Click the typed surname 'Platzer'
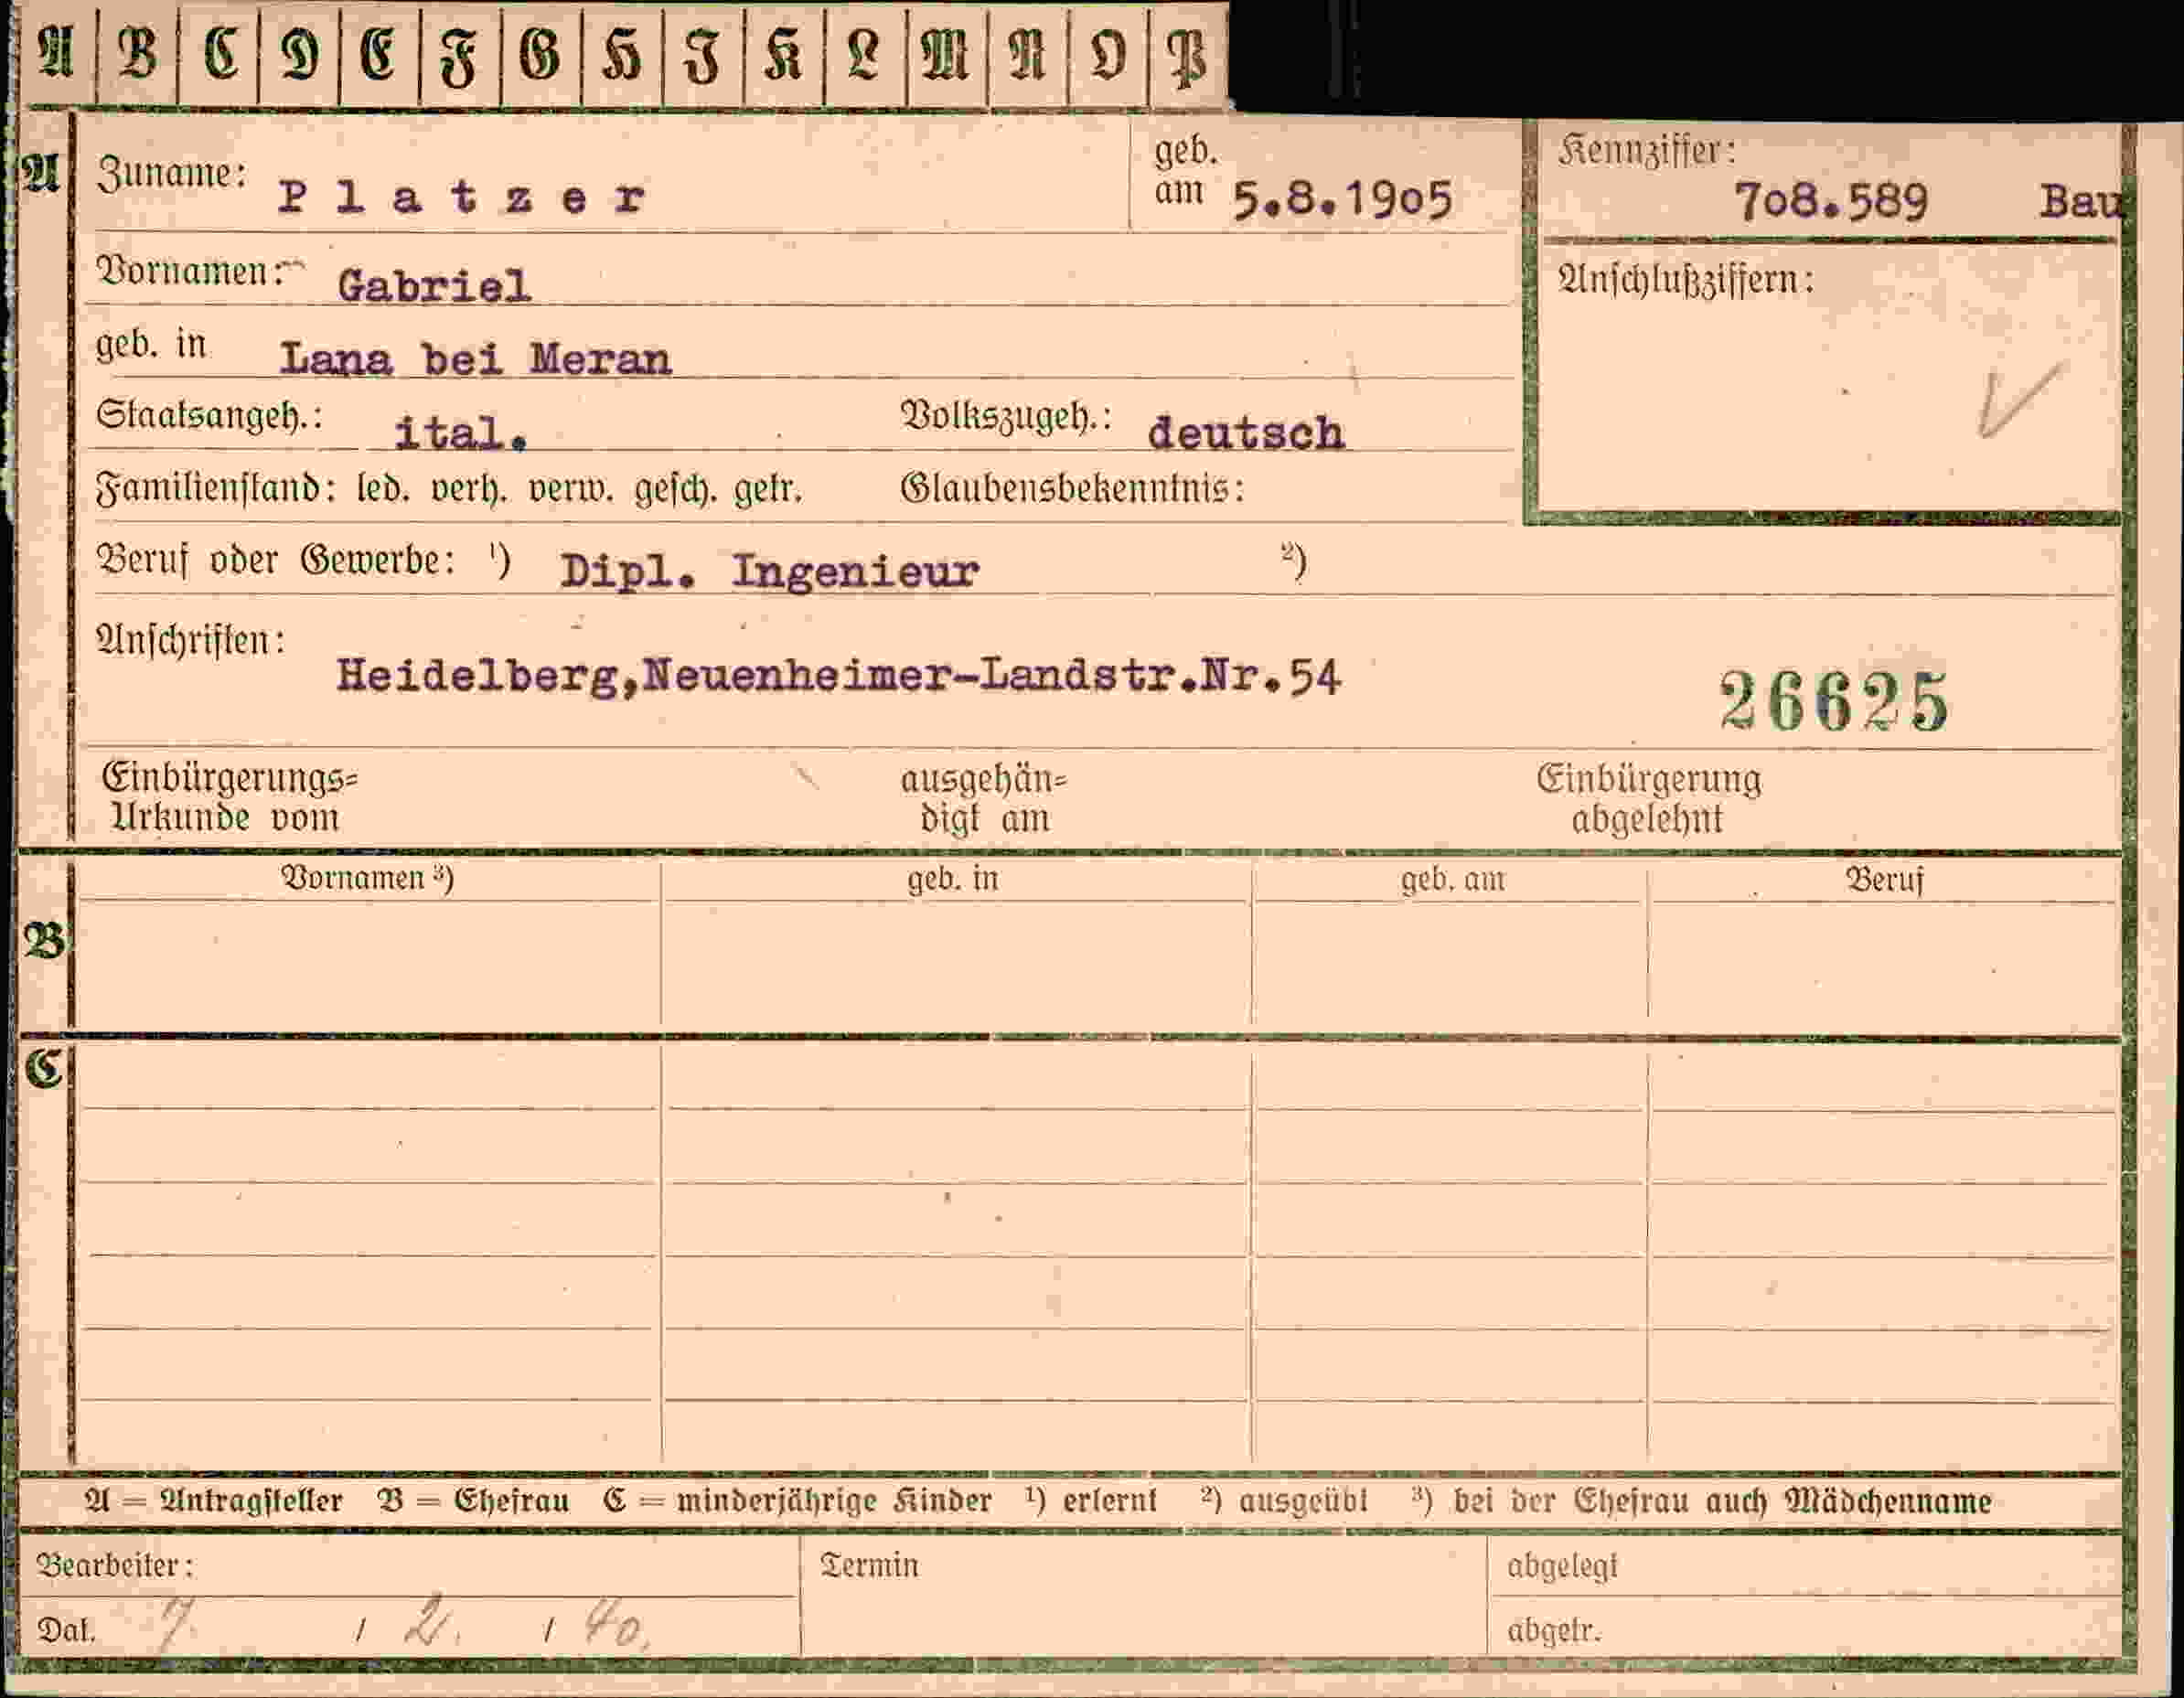Viewport: 2184px width, 1698px height. pyautogui.click(x=461, y=198)
